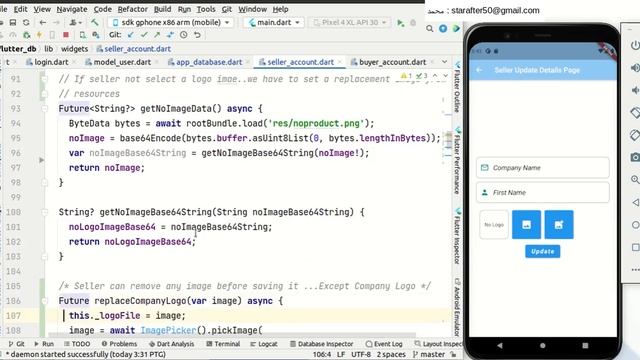The height and width of the screenshot is (360, 640).
Task: Open the Tools menu
Action: pos(206,9)
